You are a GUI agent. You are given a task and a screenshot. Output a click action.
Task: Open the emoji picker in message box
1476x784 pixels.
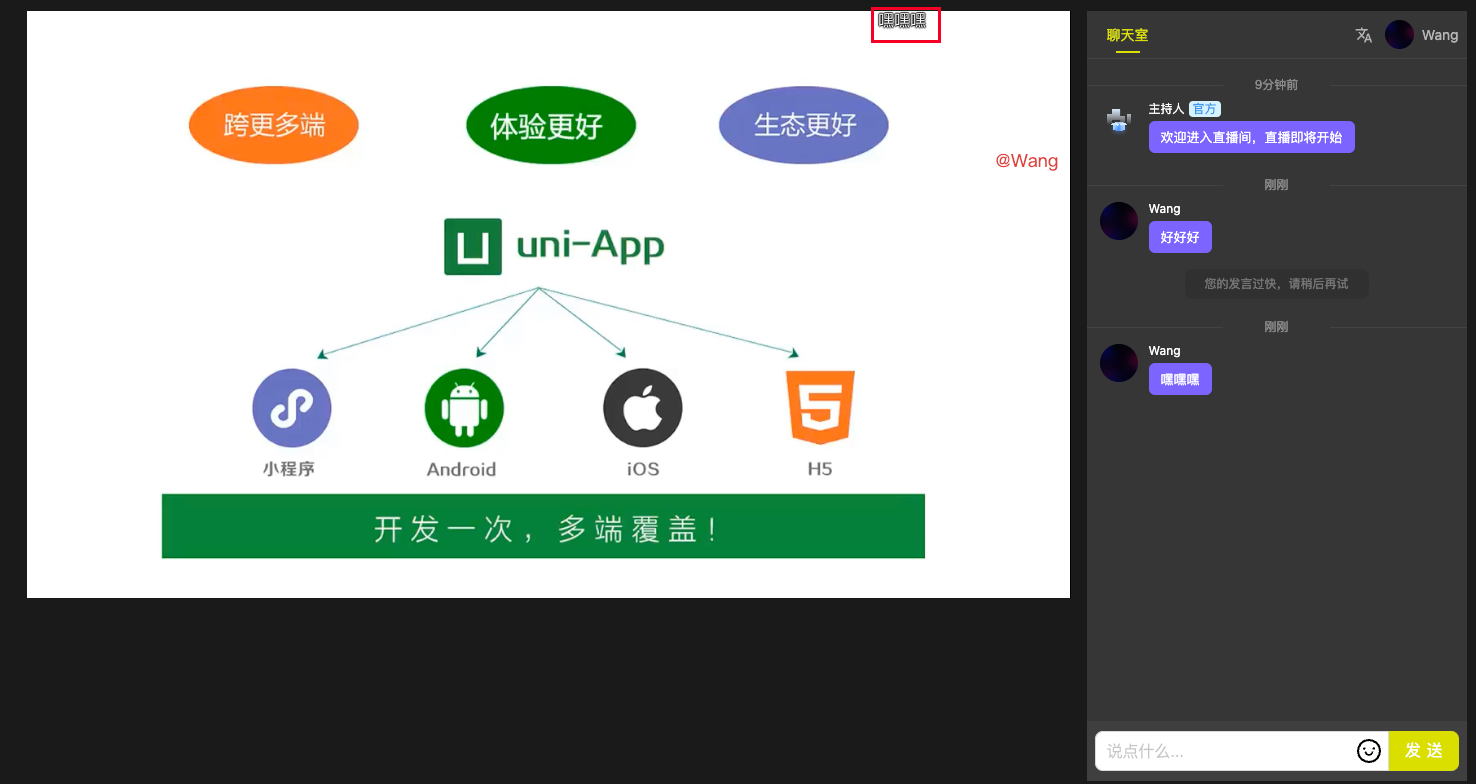click(1368, 750)
